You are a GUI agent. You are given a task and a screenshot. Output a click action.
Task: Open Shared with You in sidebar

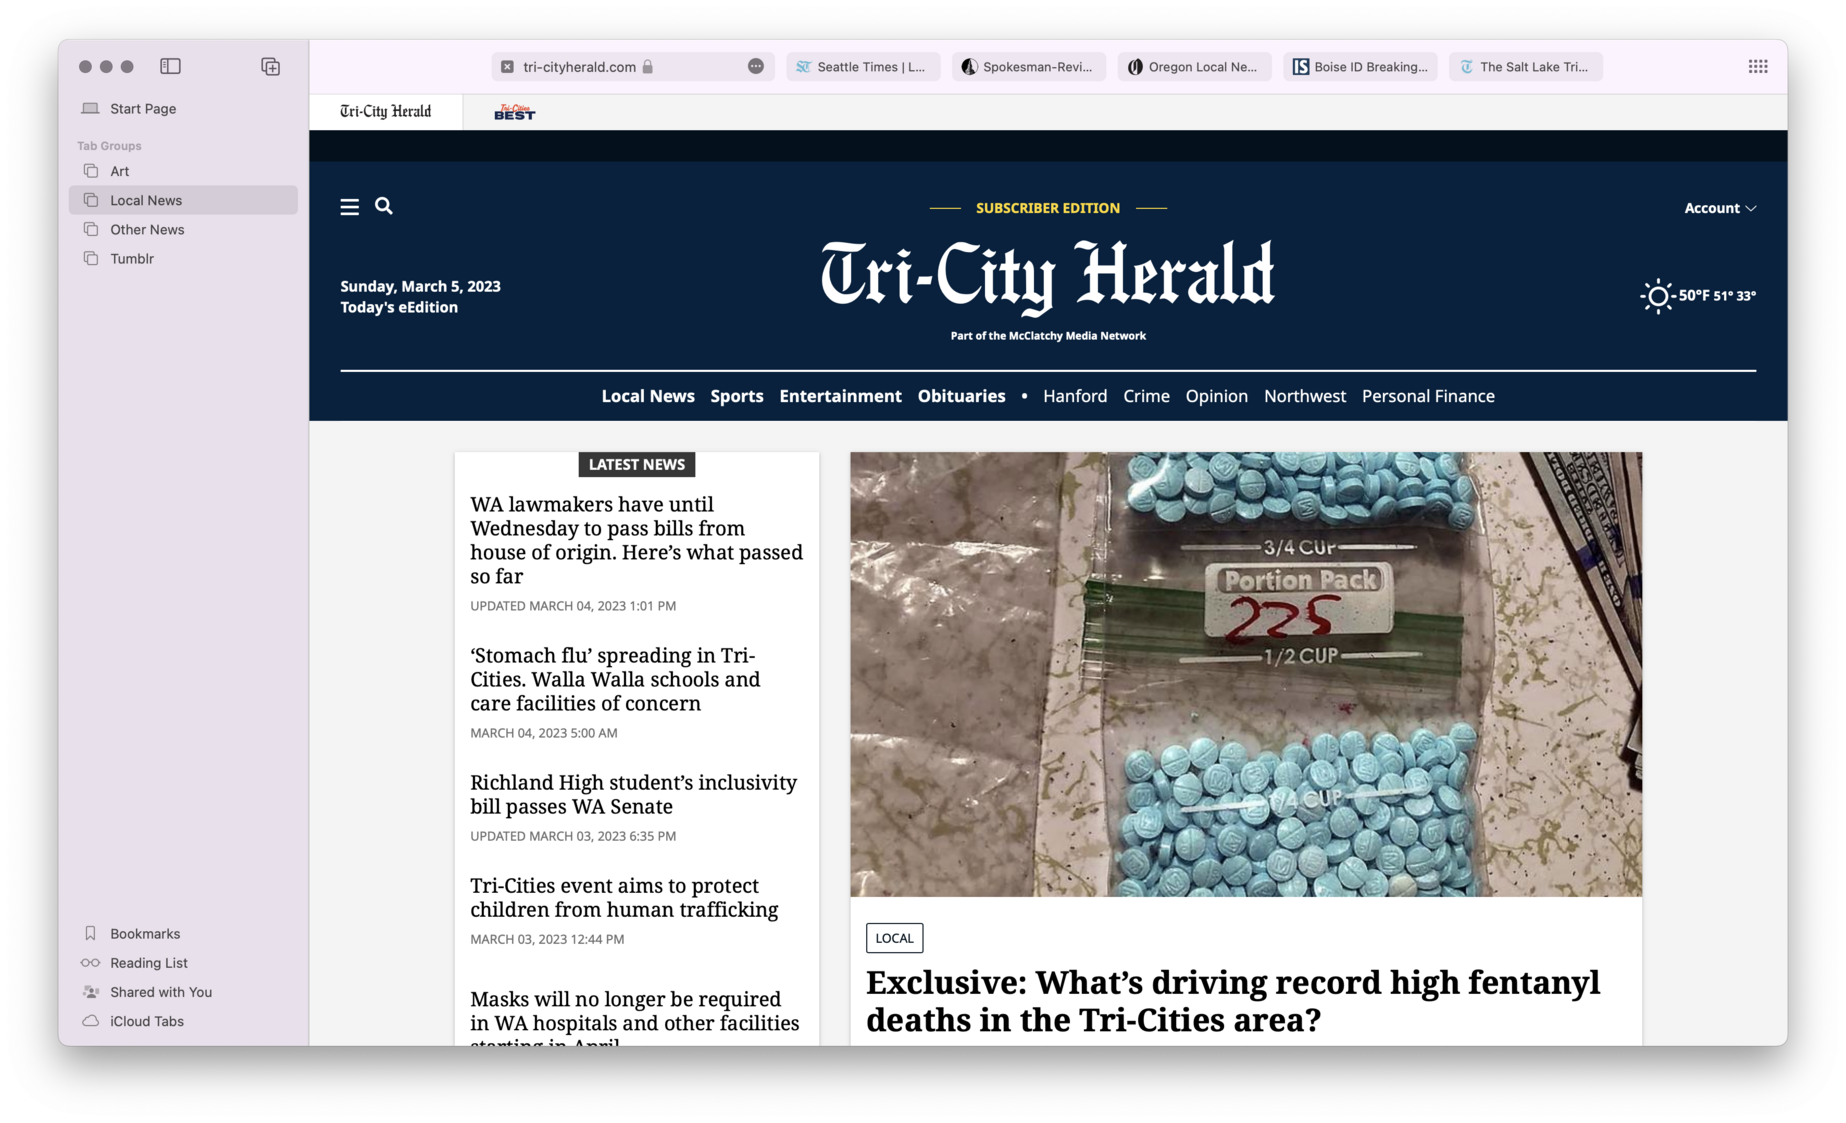[183, 992]
